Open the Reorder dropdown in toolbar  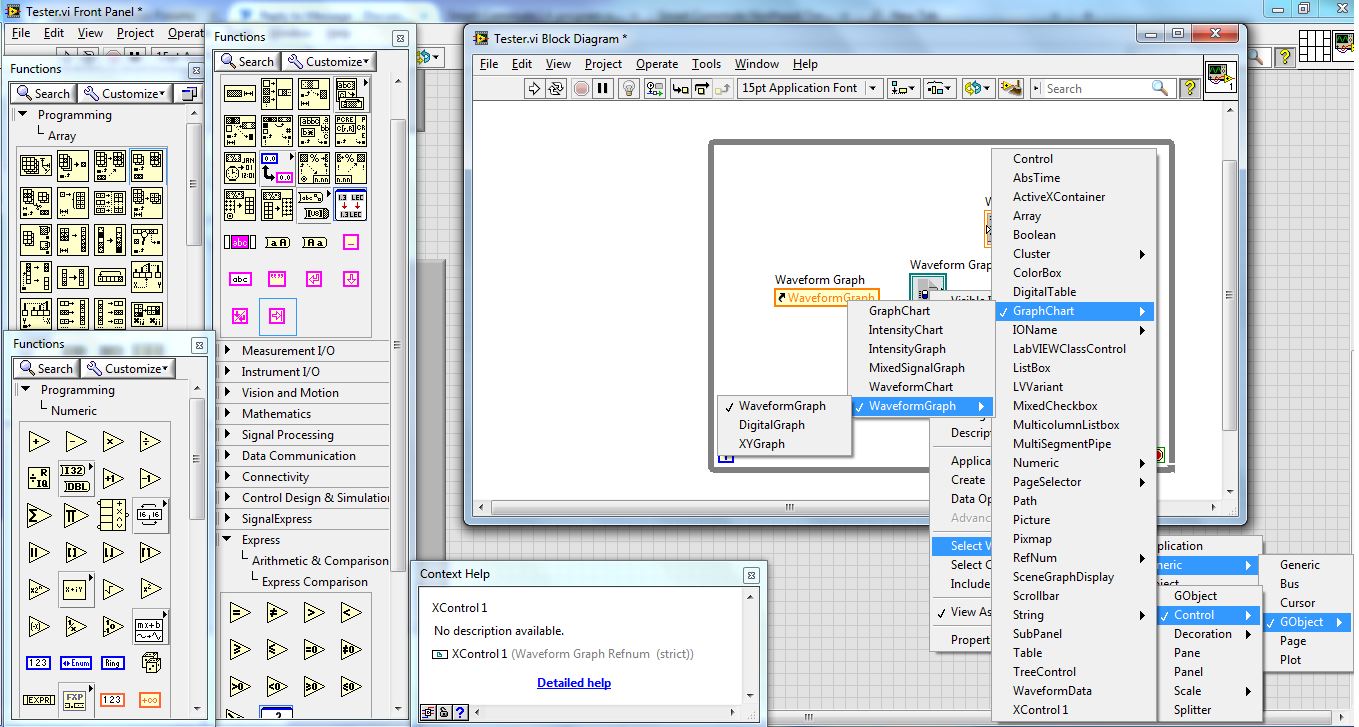(x=978, y=88)
